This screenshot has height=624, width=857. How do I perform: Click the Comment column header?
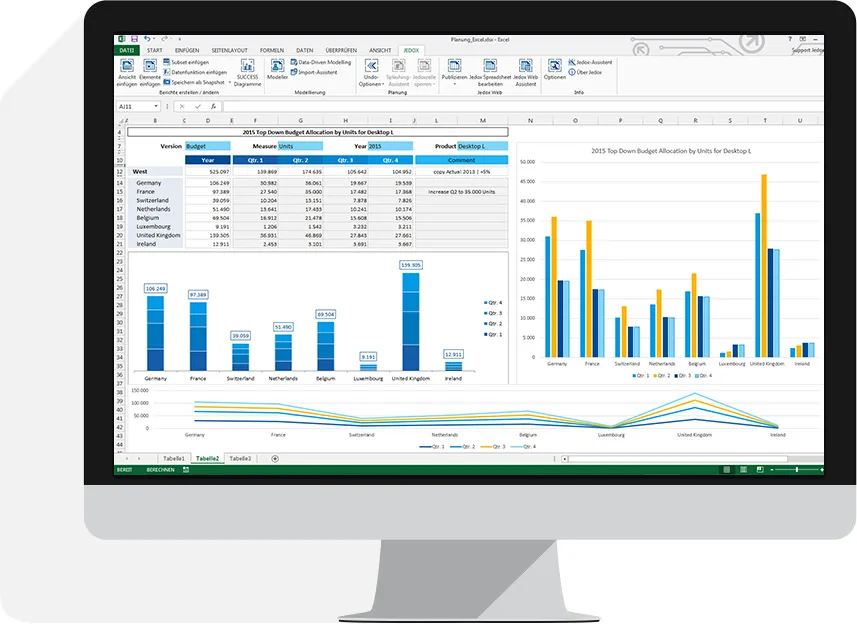(x=461, y=160)
